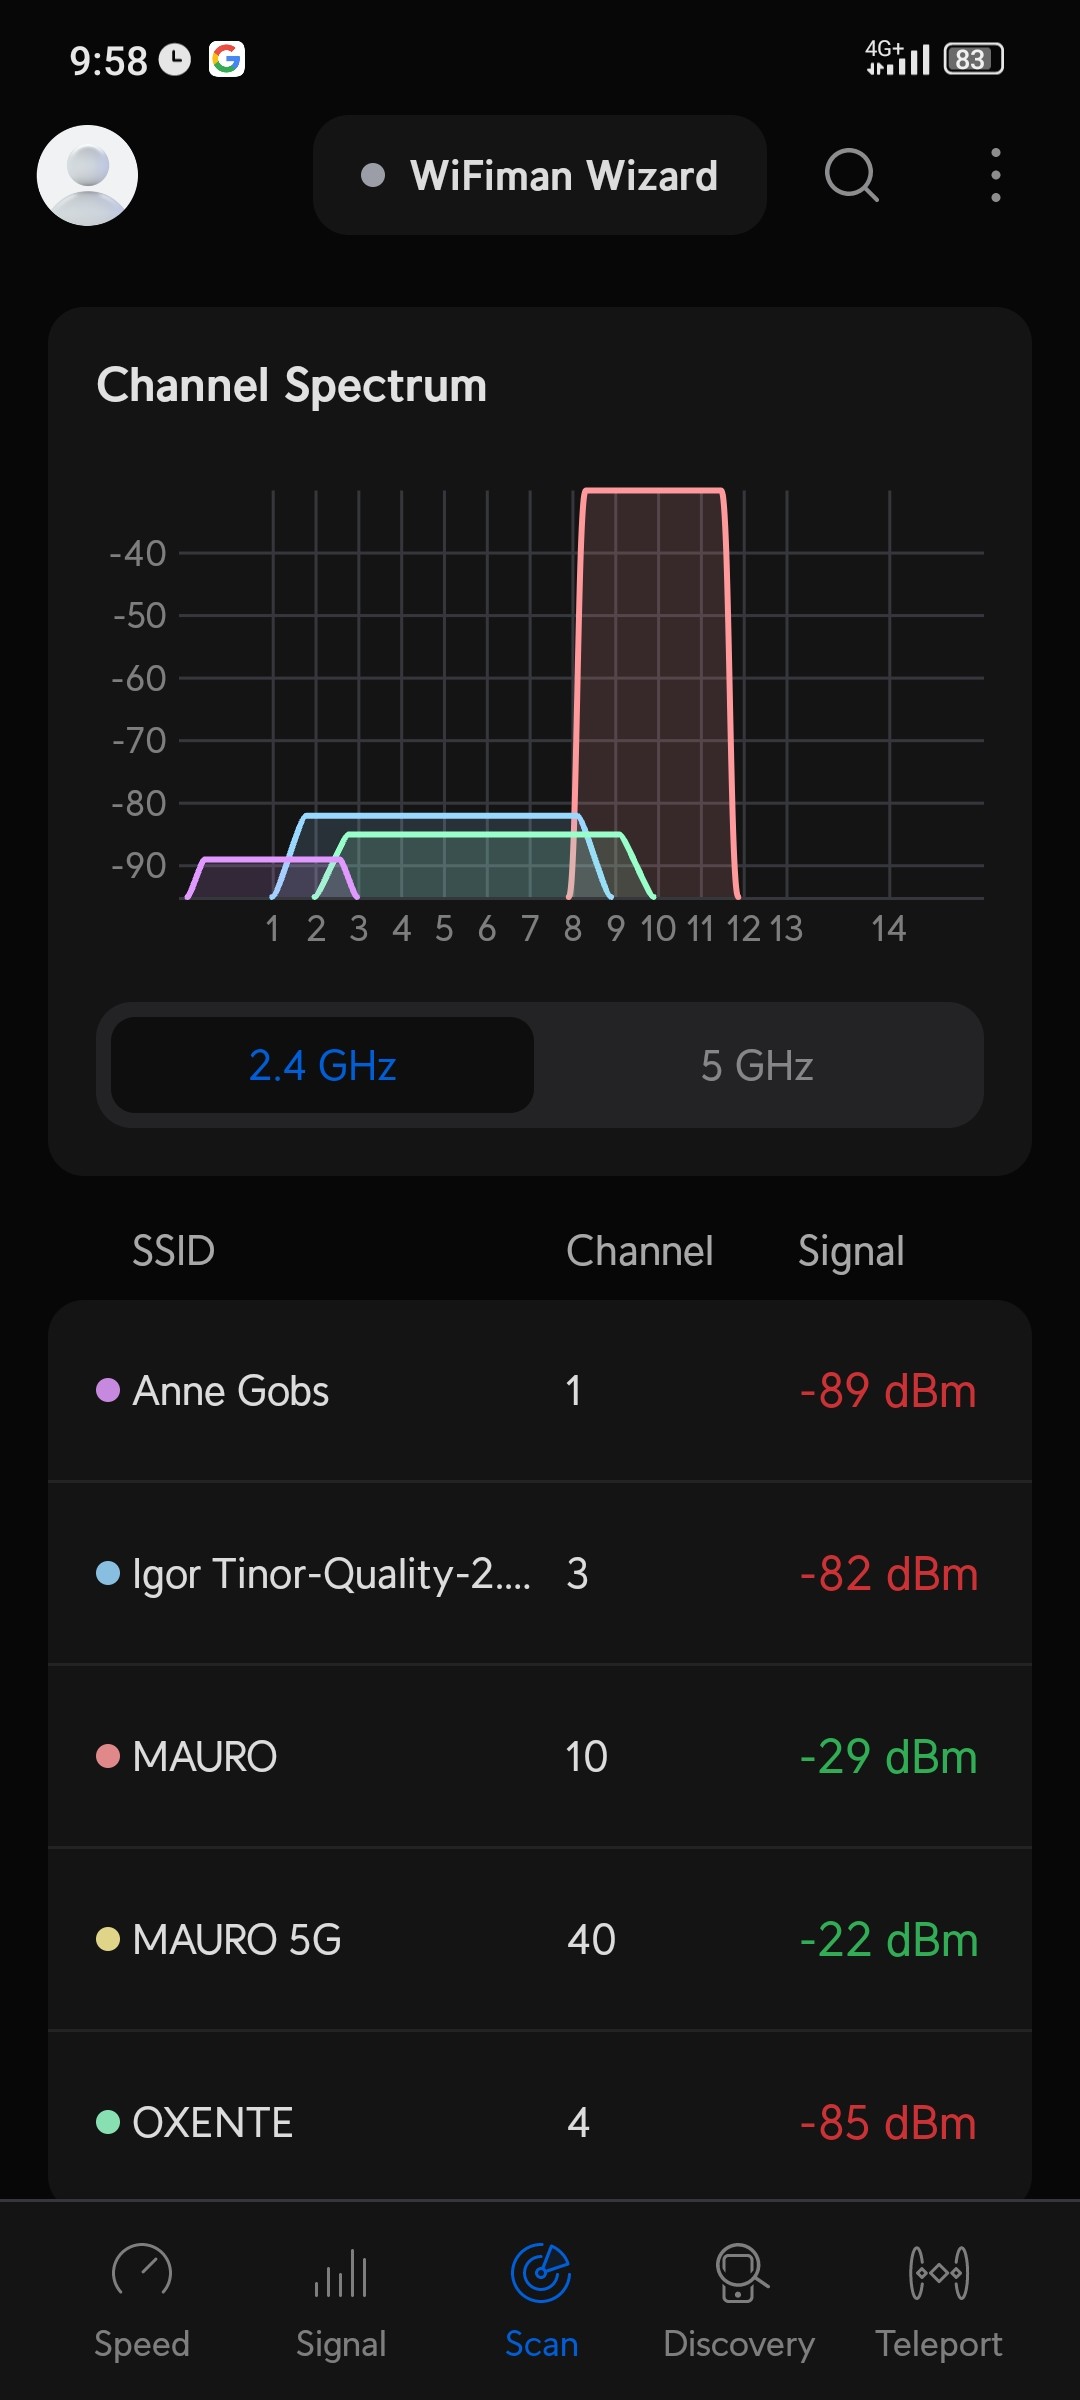Select the Scan radar tab icon
Viewport: 1080px width, 2400px height.
[541, 2272]
